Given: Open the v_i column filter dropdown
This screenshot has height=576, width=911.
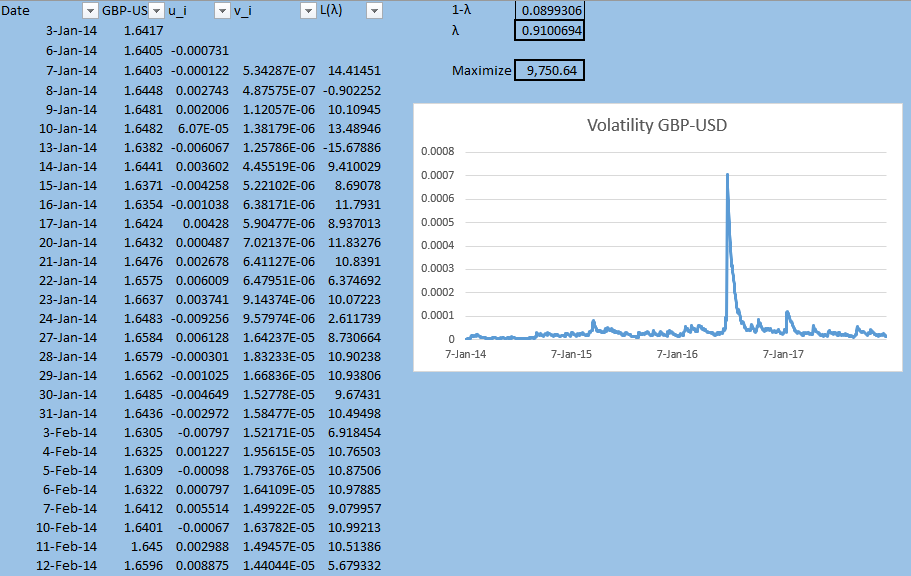Looking at the screenshot, I should pyautogui.click(x=308, y=11).
